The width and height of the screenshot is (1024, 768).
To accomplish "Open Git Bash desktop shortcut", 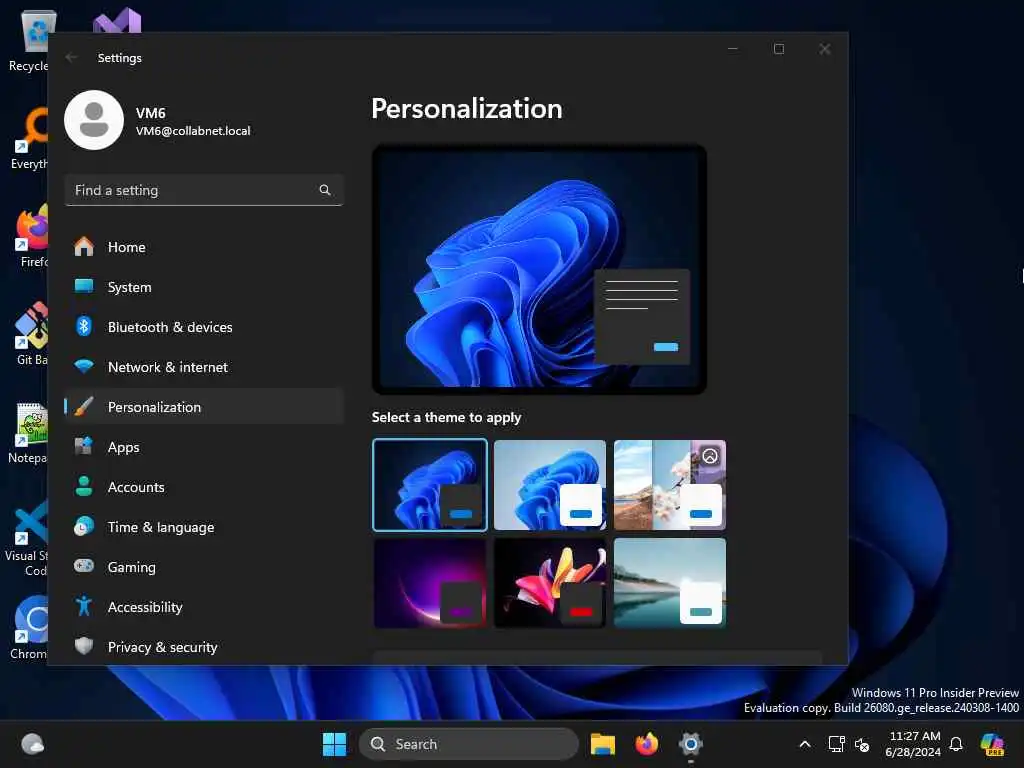I will [x=31, y=333].
